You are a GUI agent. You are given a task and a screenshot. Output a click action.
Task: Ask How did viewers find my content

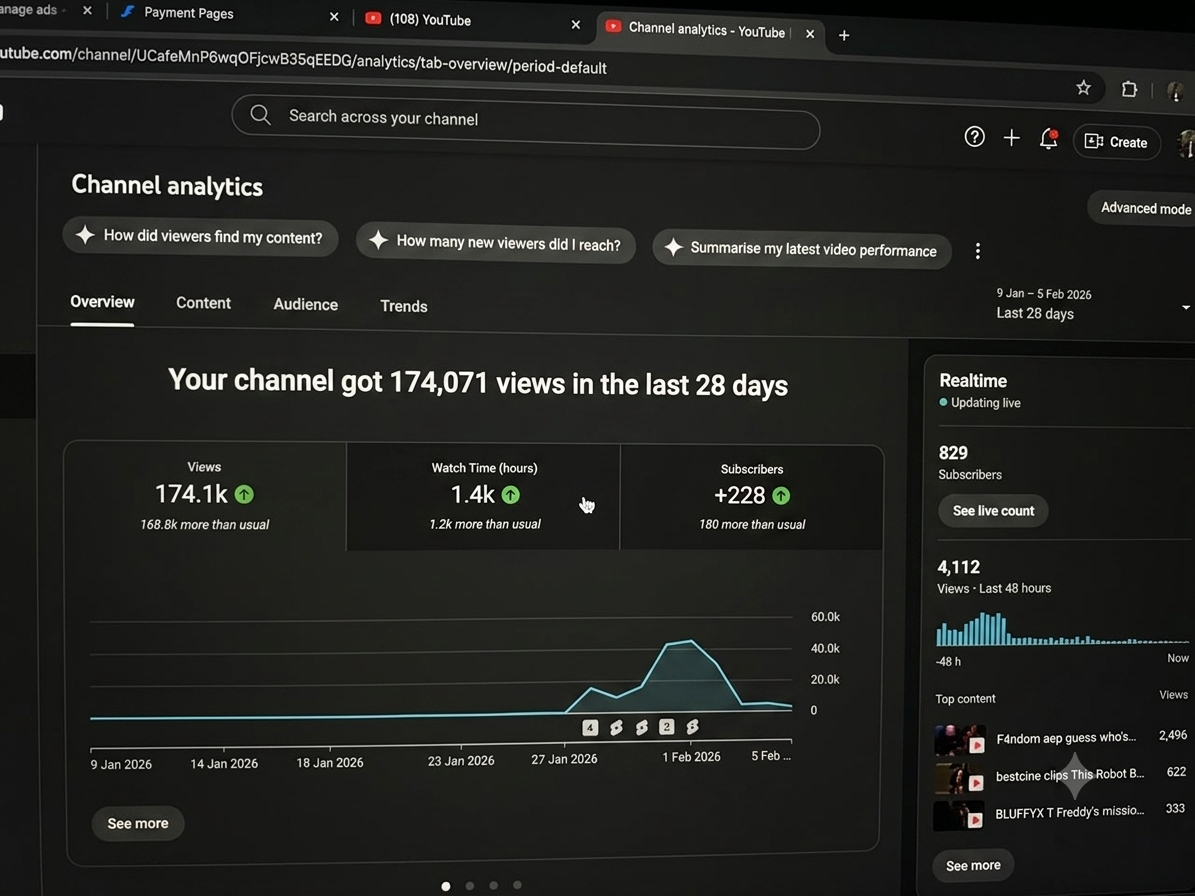click(x=200, y=236)
